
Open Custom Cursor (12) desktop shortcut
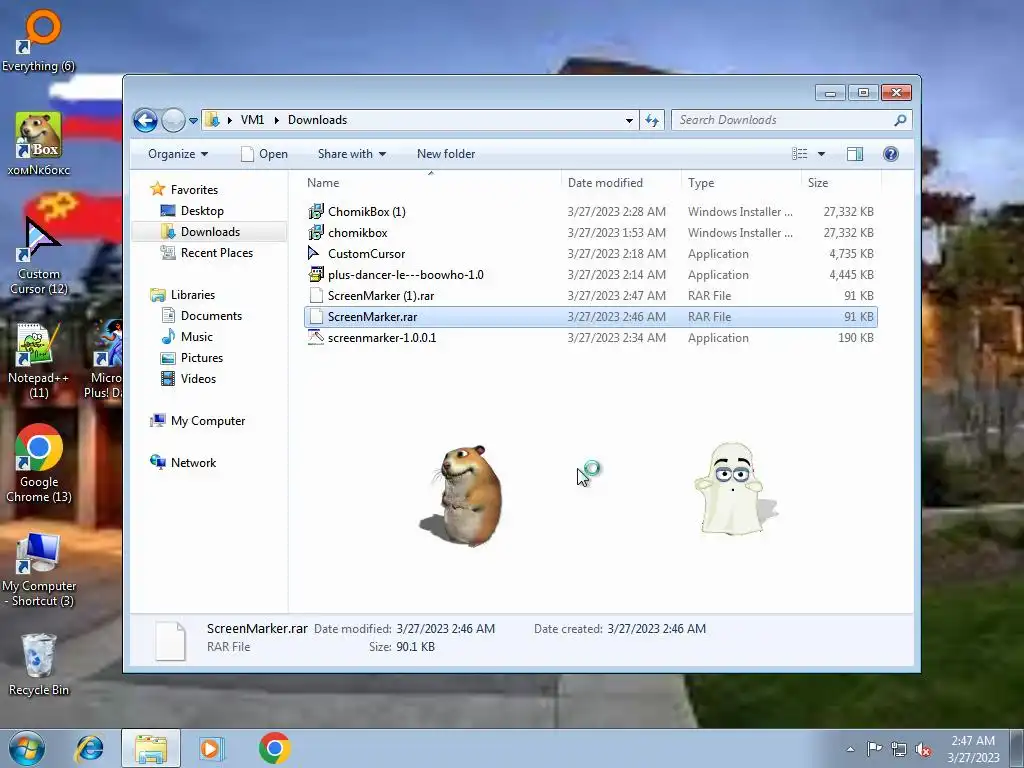click(x=38, y=256)
